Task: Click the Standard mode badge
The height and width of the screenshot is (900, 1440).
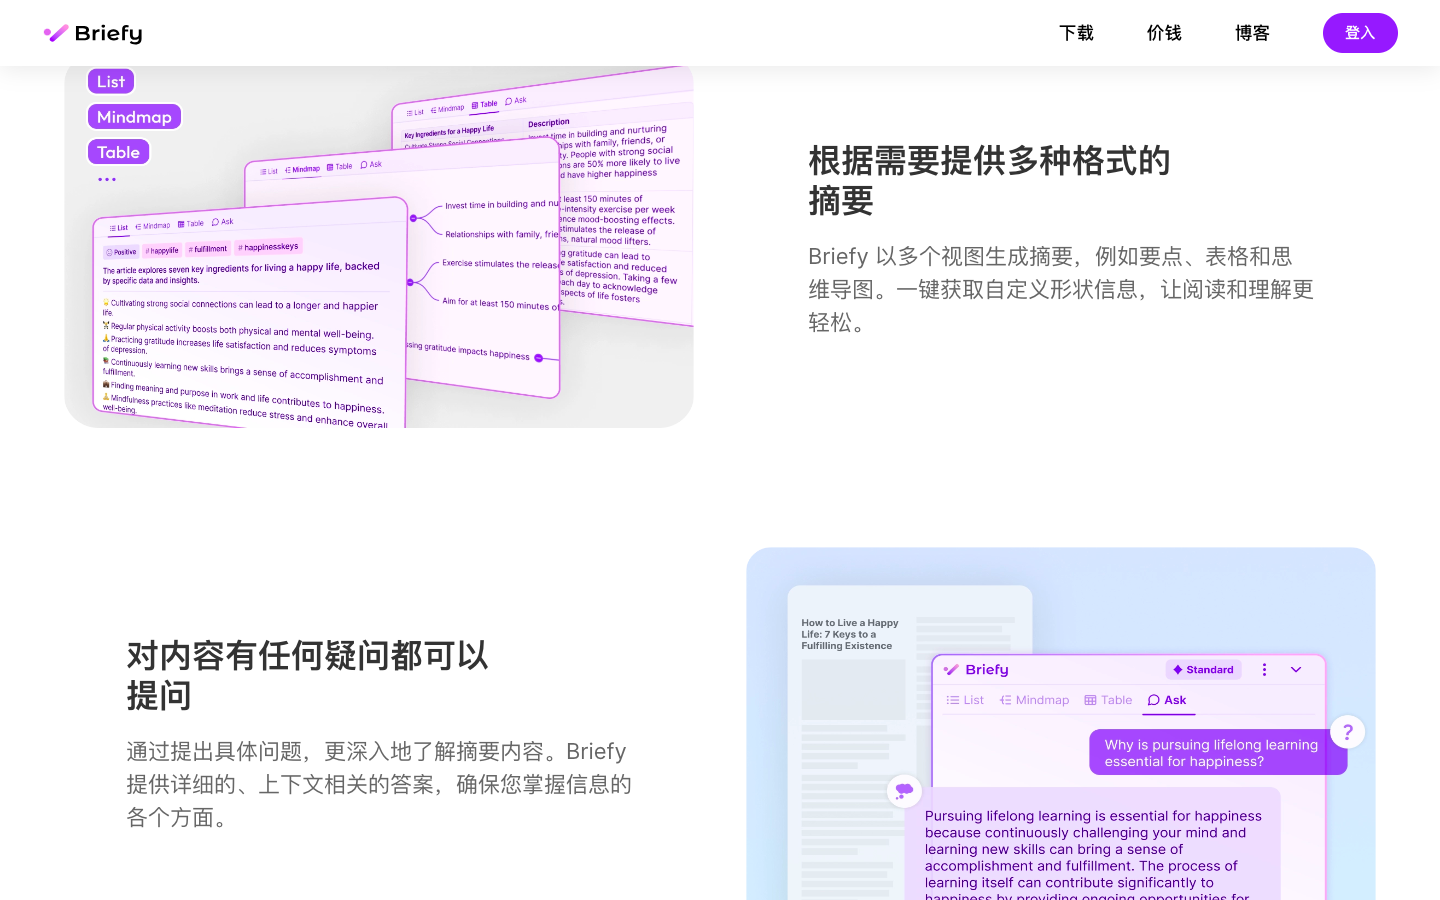Action: click(1203, 670)
